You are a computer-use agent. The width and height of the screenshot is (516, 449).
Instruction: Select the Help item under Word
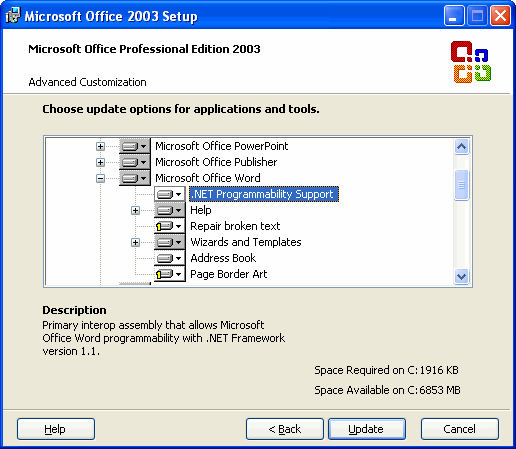201,210
